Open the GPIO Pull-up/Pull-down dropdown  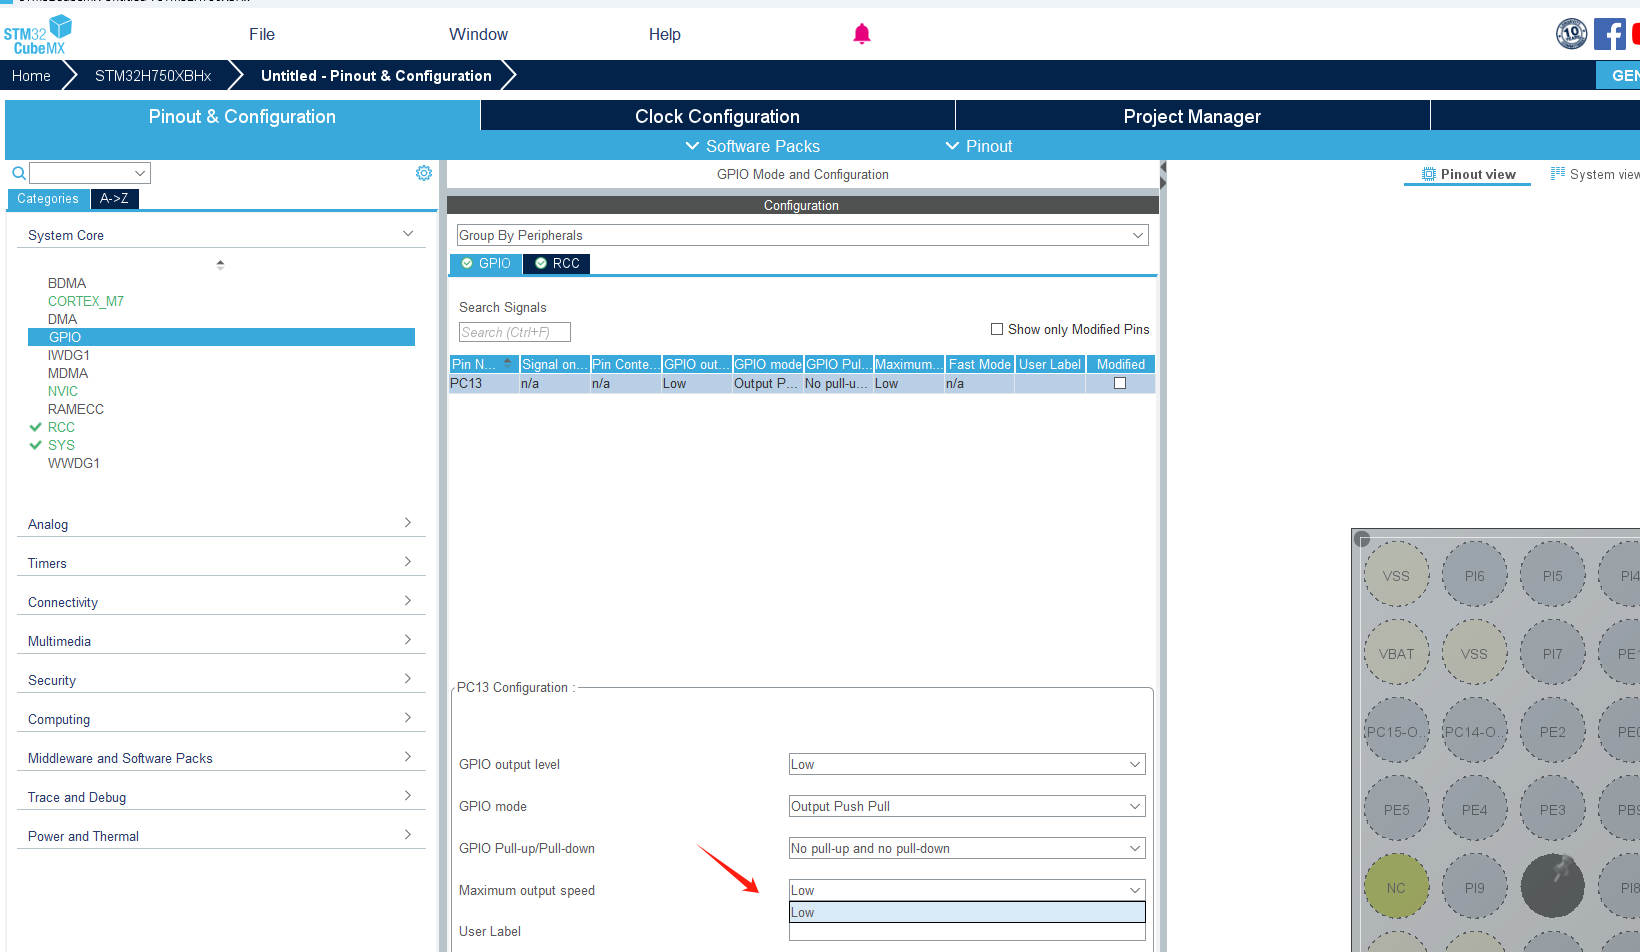(x=967, y=848)
